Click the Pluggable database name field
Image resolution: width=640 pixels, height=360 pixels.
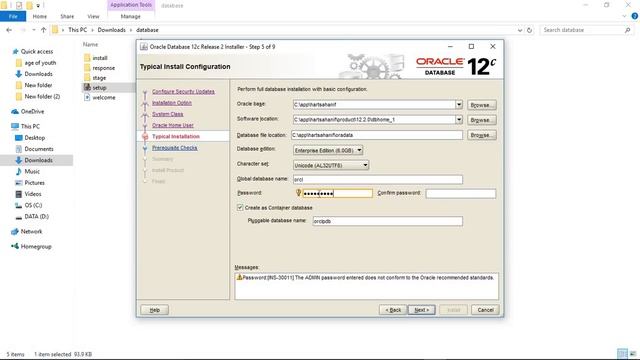click(x=387, y=221)
